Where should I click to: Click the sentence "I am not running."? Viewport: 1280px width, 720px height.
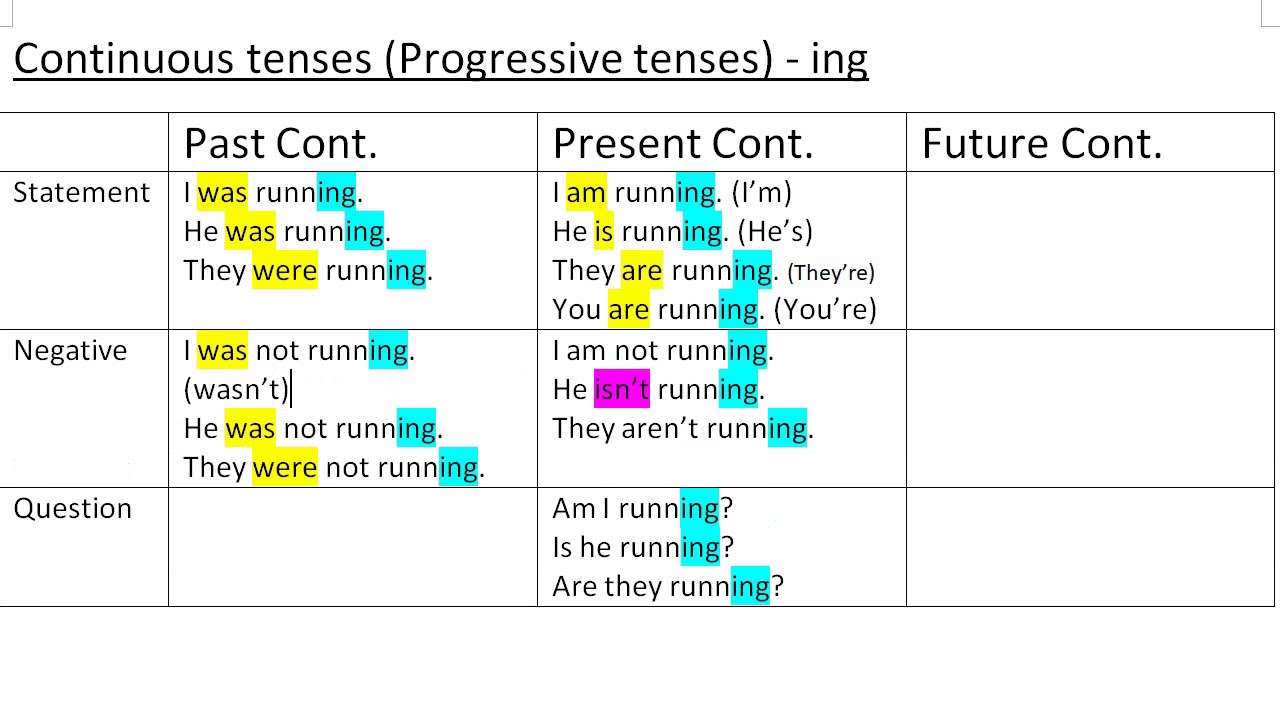coord(662,351)
